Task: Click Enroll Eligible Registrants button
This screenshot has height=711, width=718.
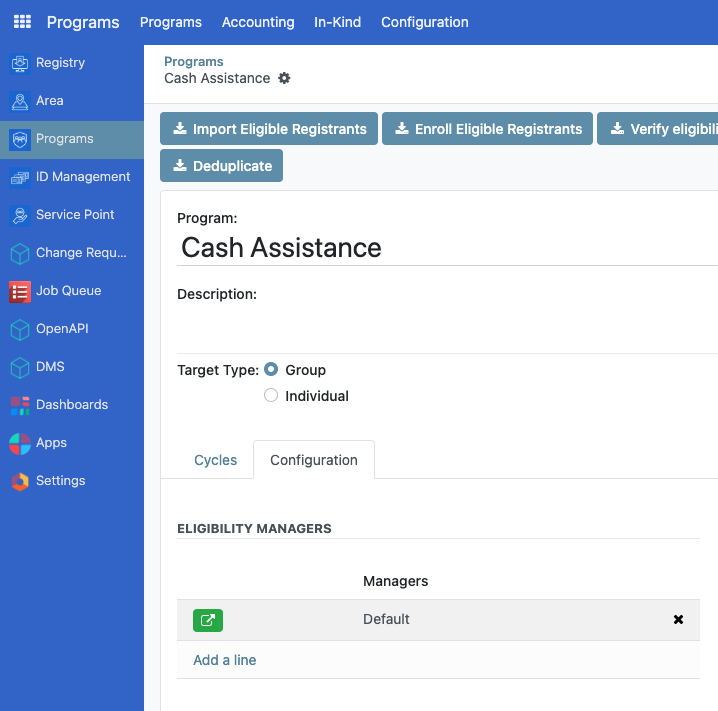Action: [x=487, y=129]
